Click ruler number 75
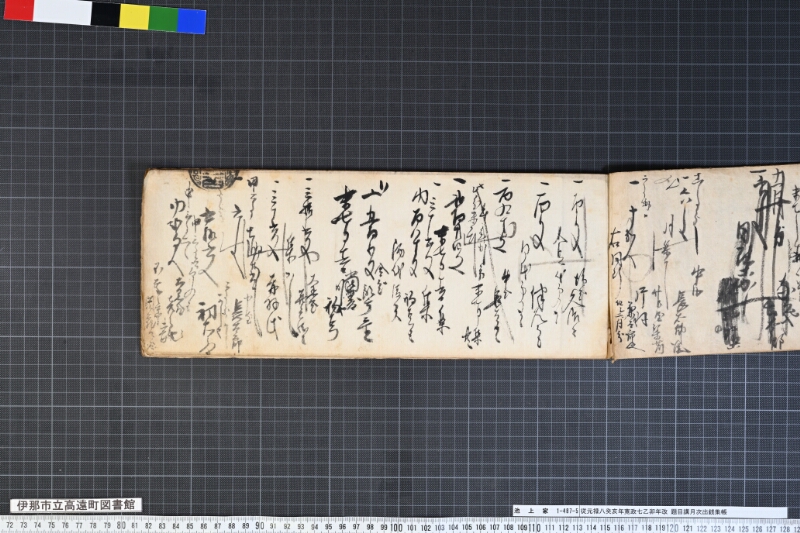This screenshot has width=800, height=533. coord(52,525)
